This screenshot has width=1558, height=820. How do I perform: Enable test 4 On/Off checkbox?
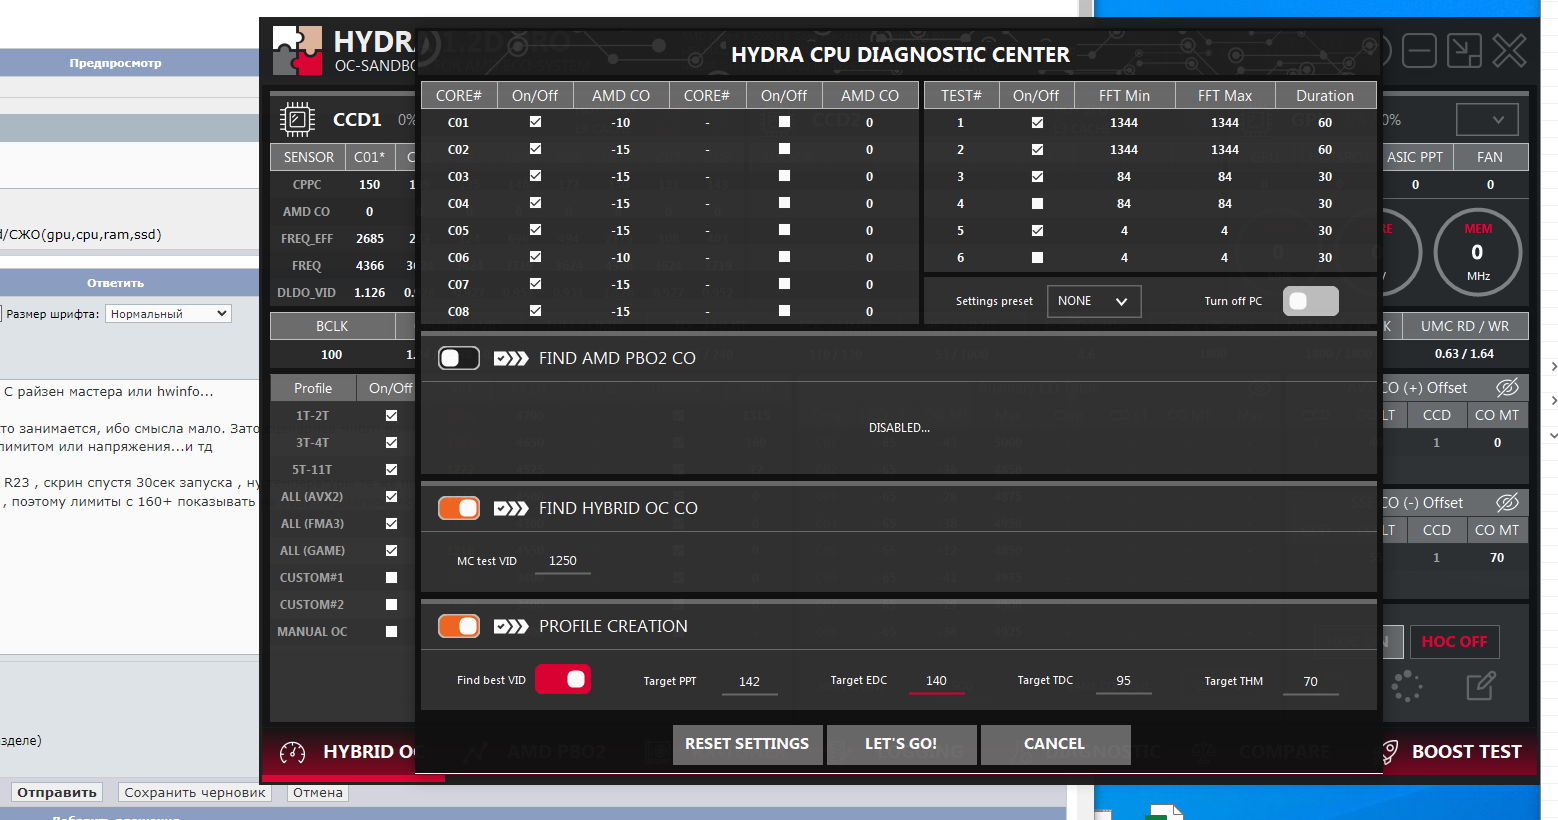click(1037, 203)
